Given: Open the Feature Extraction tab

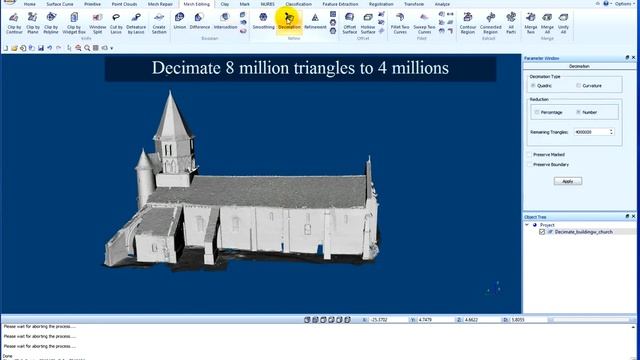Looking at the screenshot, I should pos(340,4).
